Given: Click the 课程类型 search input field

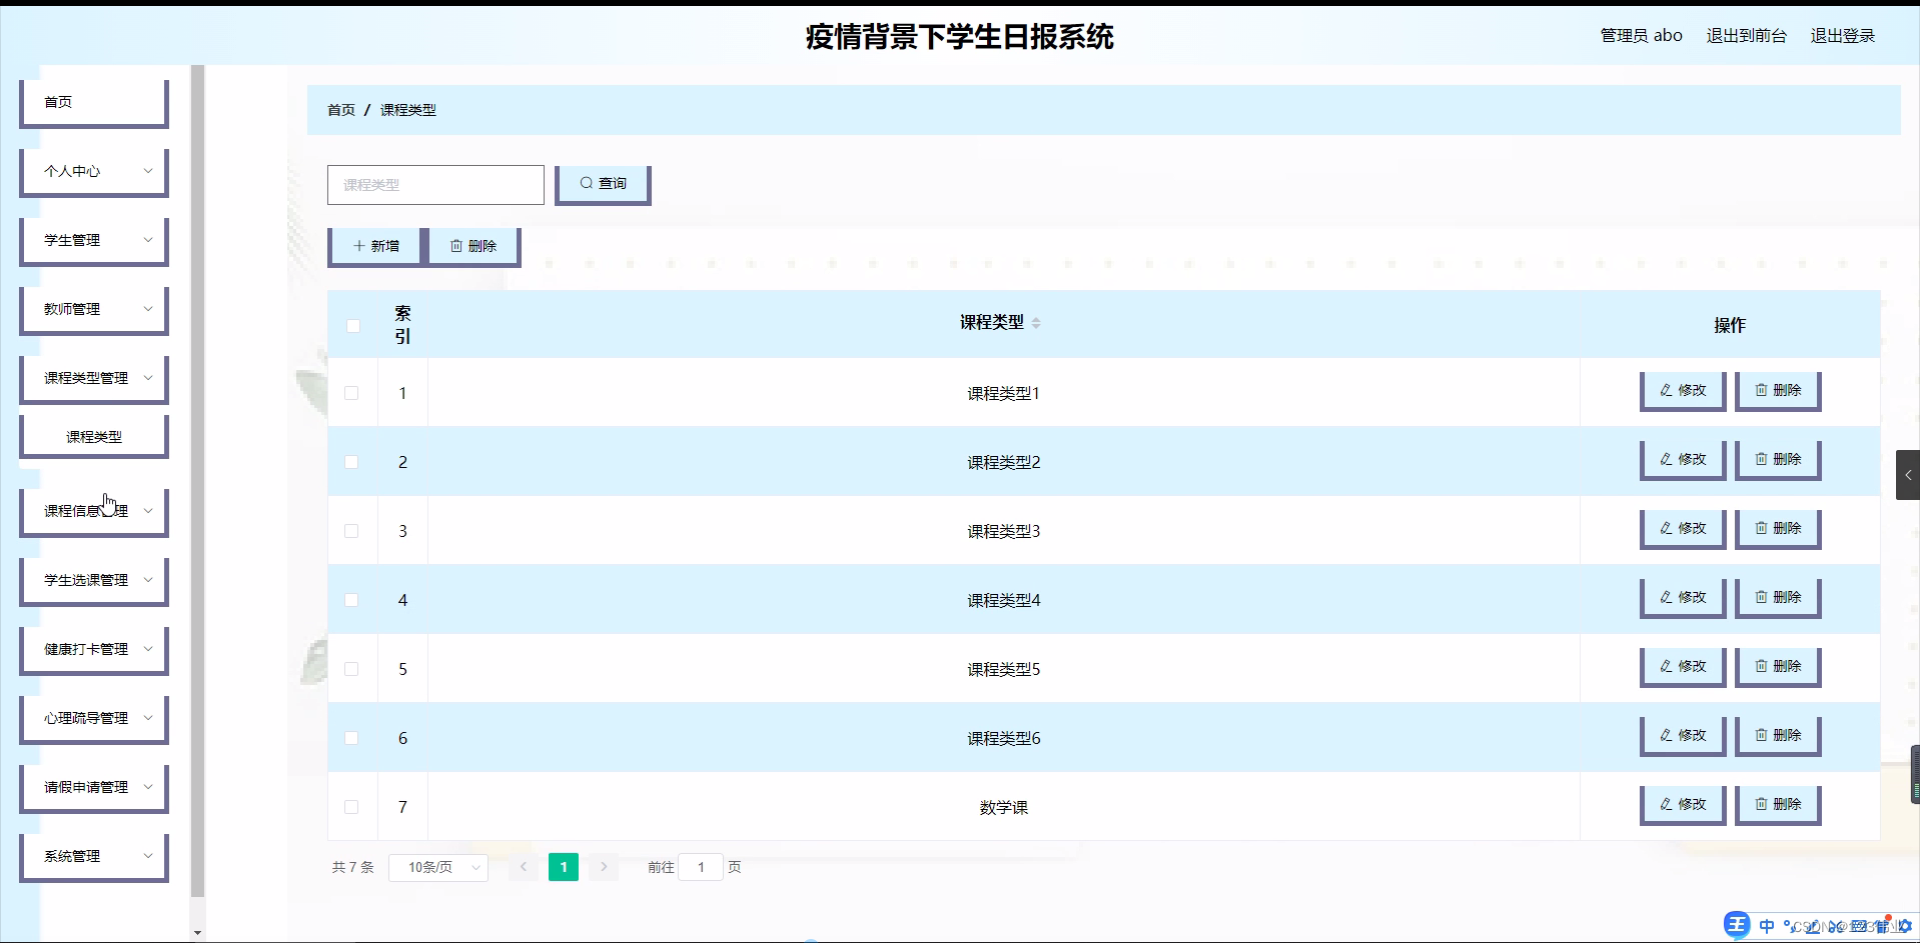Looking at the screenshot, I should (435, 184).
